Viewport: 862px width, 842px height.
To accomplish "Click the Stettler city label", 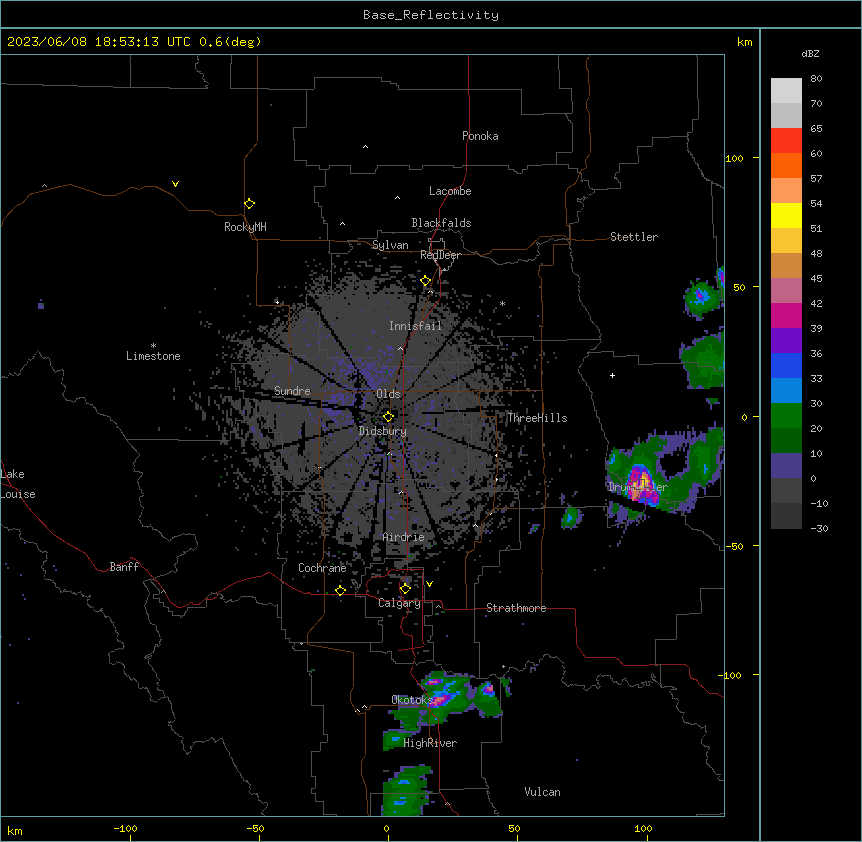I will click(x=634, y=237).
